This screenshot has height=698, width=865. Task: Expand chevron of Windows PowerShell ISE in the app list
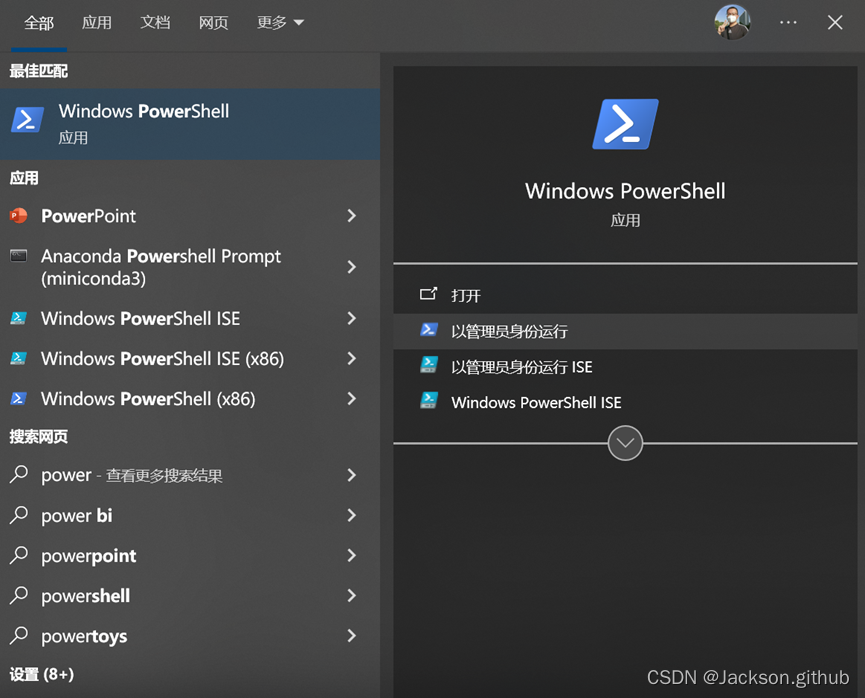(351, 318)
